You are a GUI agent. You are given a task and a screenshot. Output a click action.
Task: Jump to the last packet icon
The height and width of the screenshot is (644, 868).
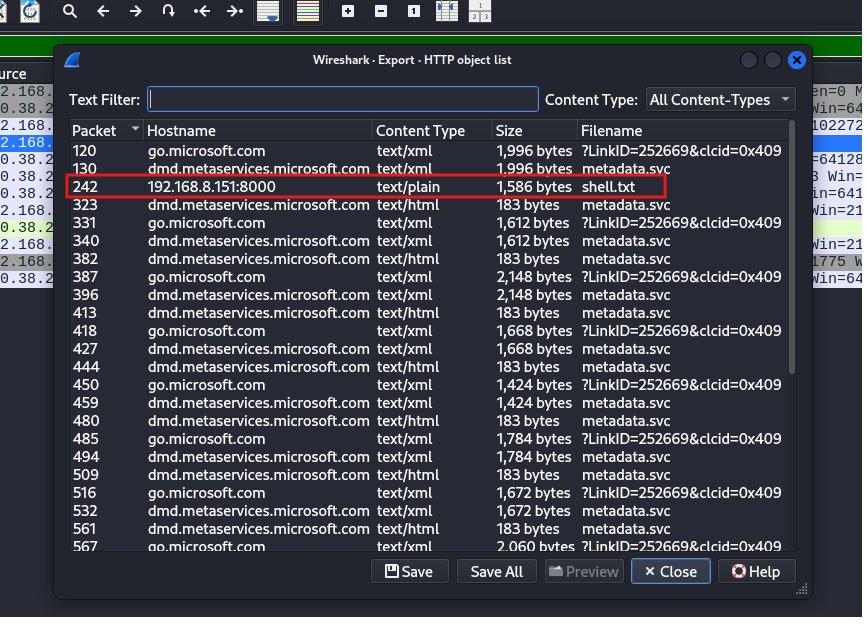235,11
